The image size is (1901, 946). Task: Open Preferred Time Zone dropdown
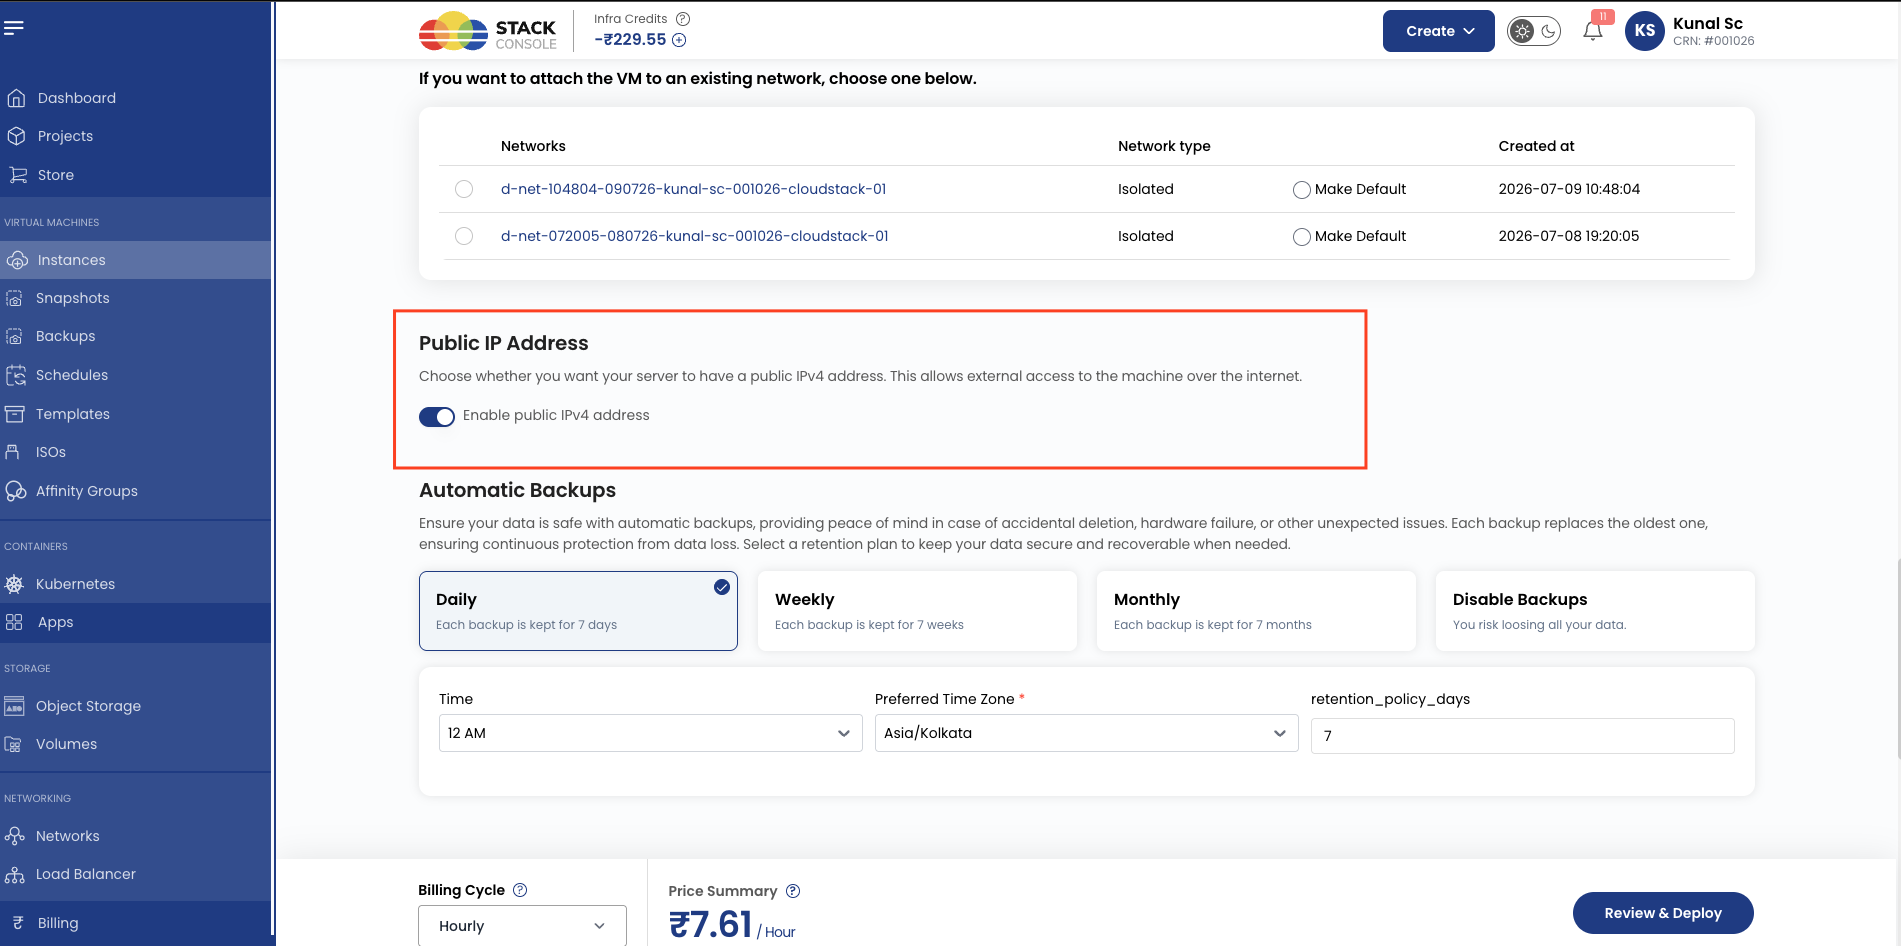coord(1086,733)
